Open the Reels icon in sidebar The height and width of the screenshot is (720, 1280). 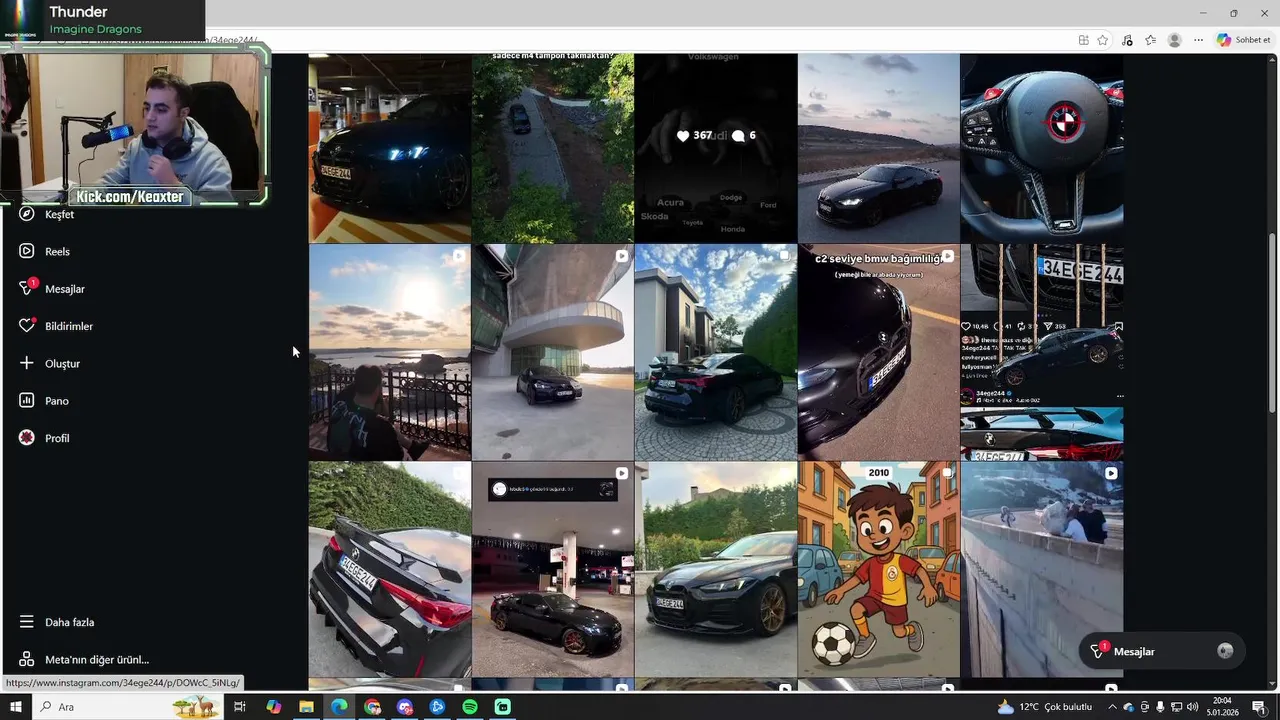(27, 251)
